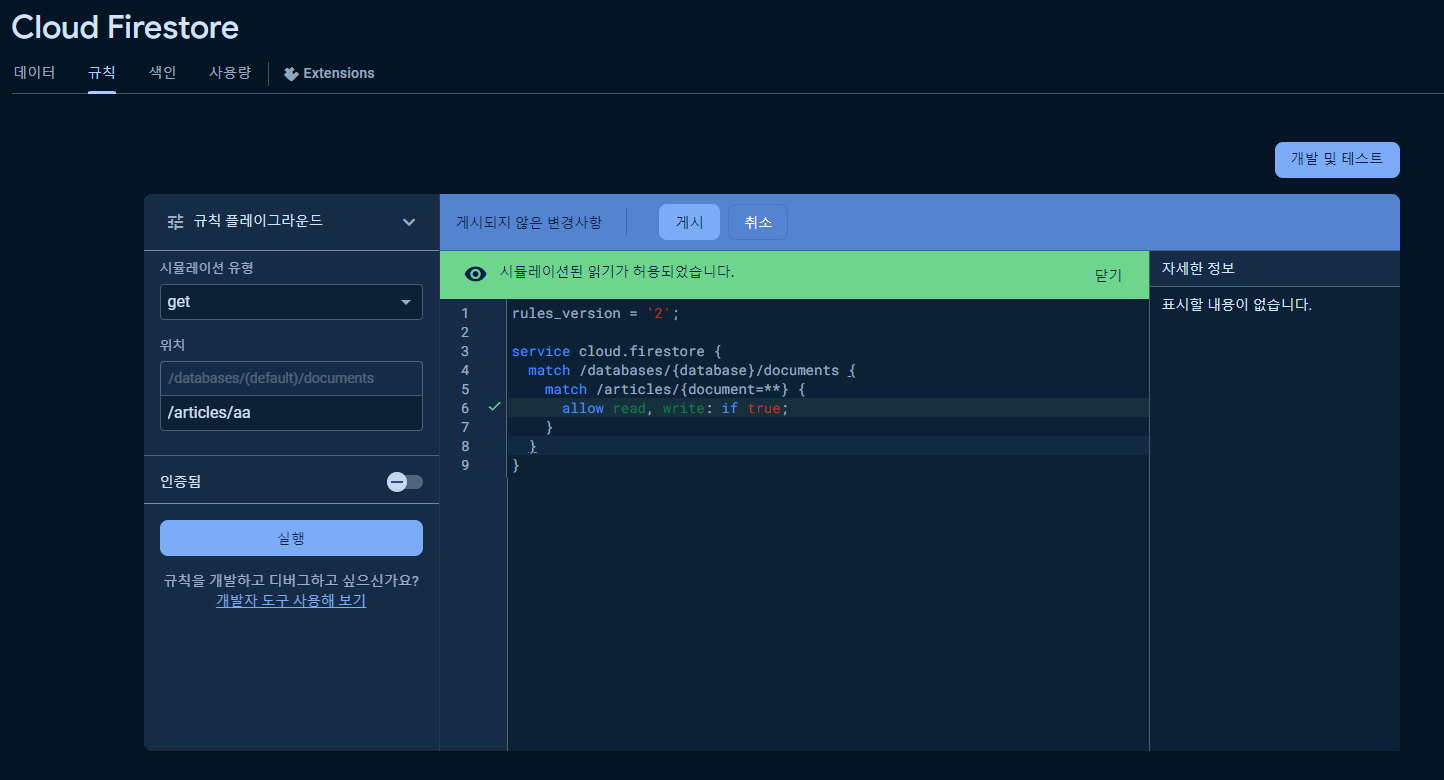The image size is (1444, 780).
Task: Open the 데이터 tab
Action: pyautogui.click(x=34, y=73)
